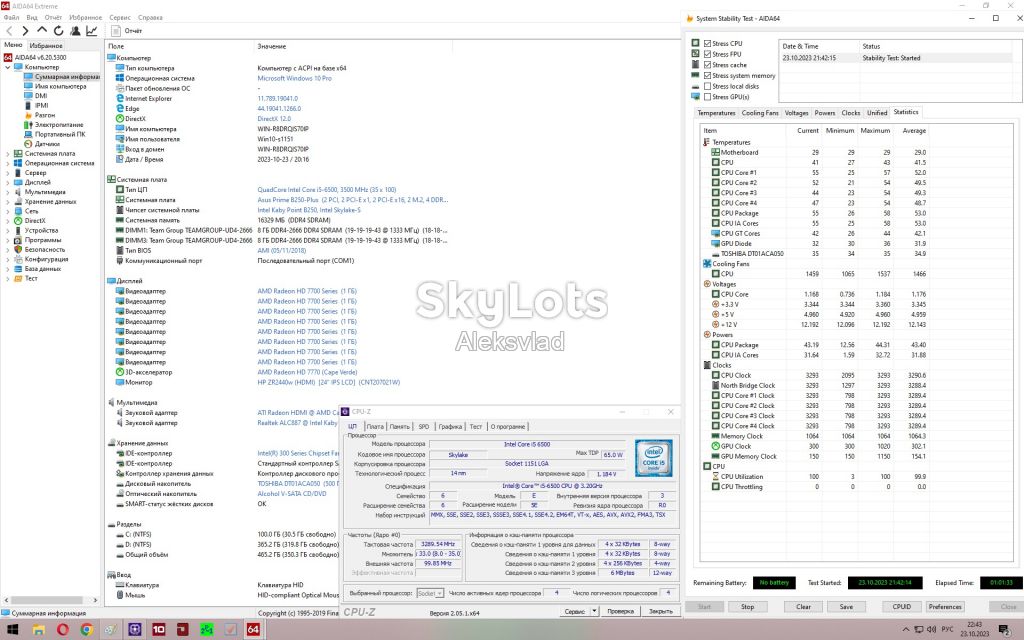Select the DMI tree item
The height and width of the screenshot is (640, 1024).
click(41, 96)
